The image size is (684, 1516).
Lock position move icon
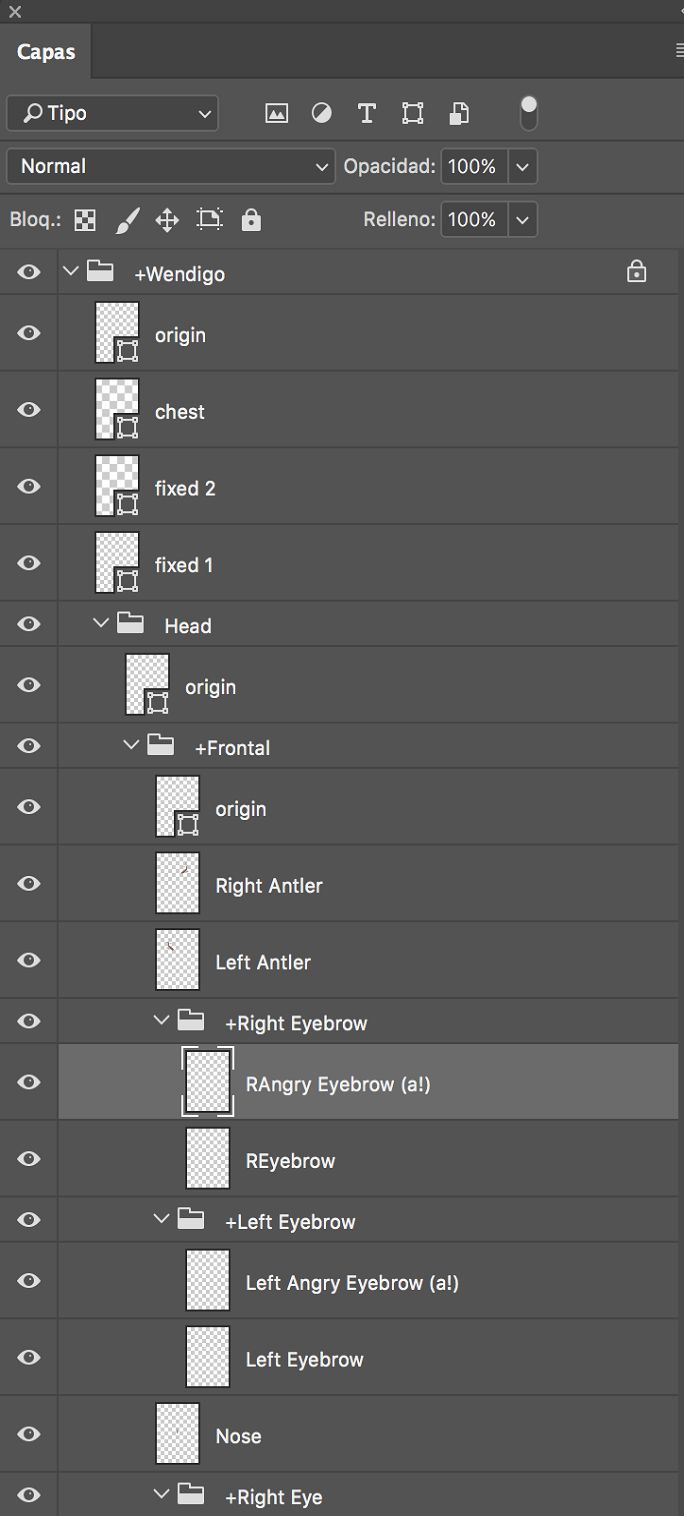(167, 220)
